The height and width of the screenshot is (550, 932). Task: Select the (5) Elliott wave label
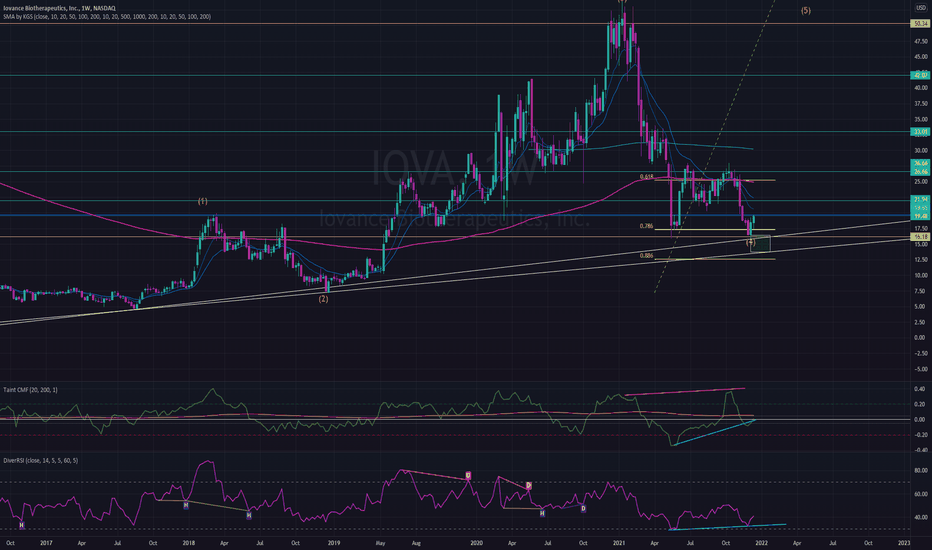click(805, 11)
